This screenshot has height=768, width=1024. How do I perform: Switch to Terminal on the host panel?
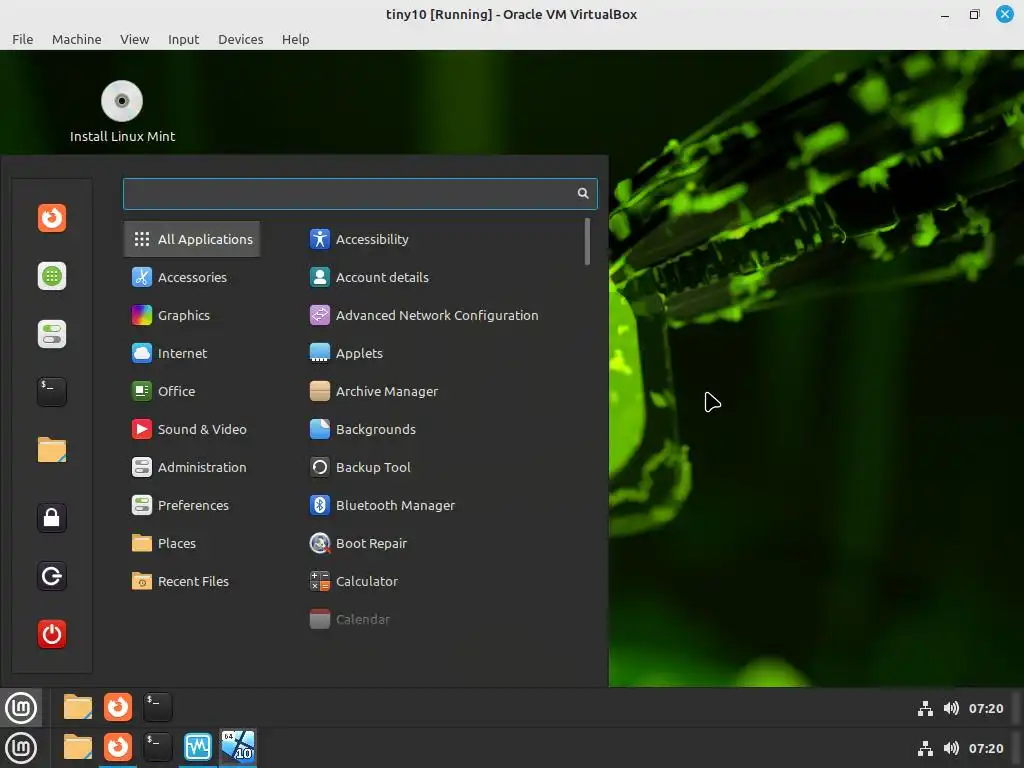coord(157,747)
